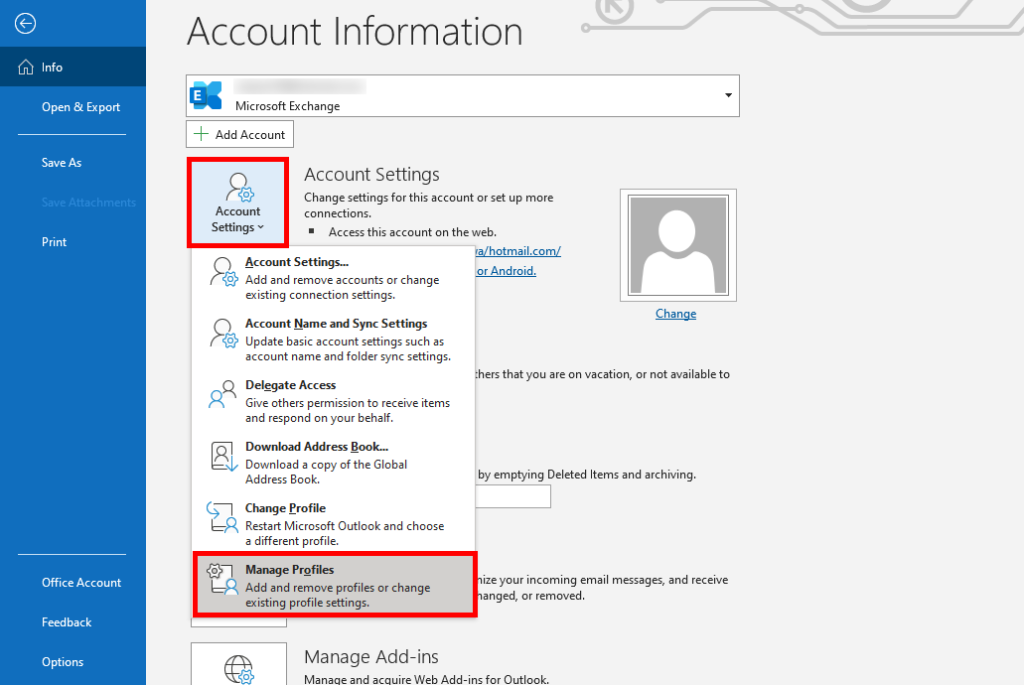Open Options in the sidebar
The image size is (1024, 685).
tap(62, 662)
